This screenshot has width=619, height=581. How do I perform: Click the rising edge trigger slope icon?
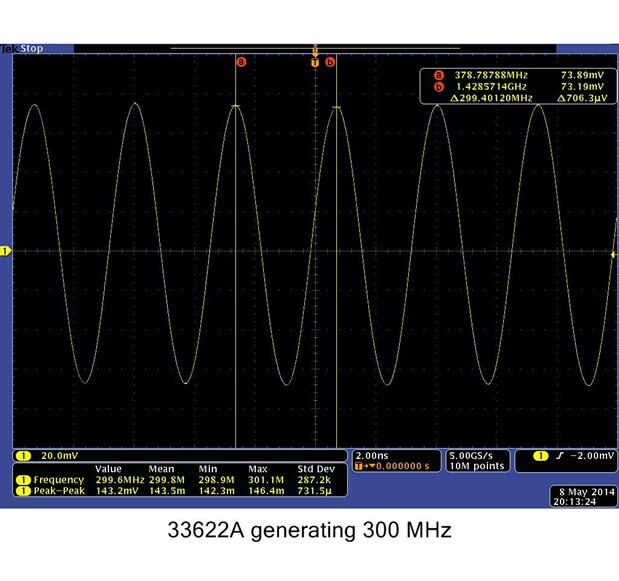coord(559,456)
